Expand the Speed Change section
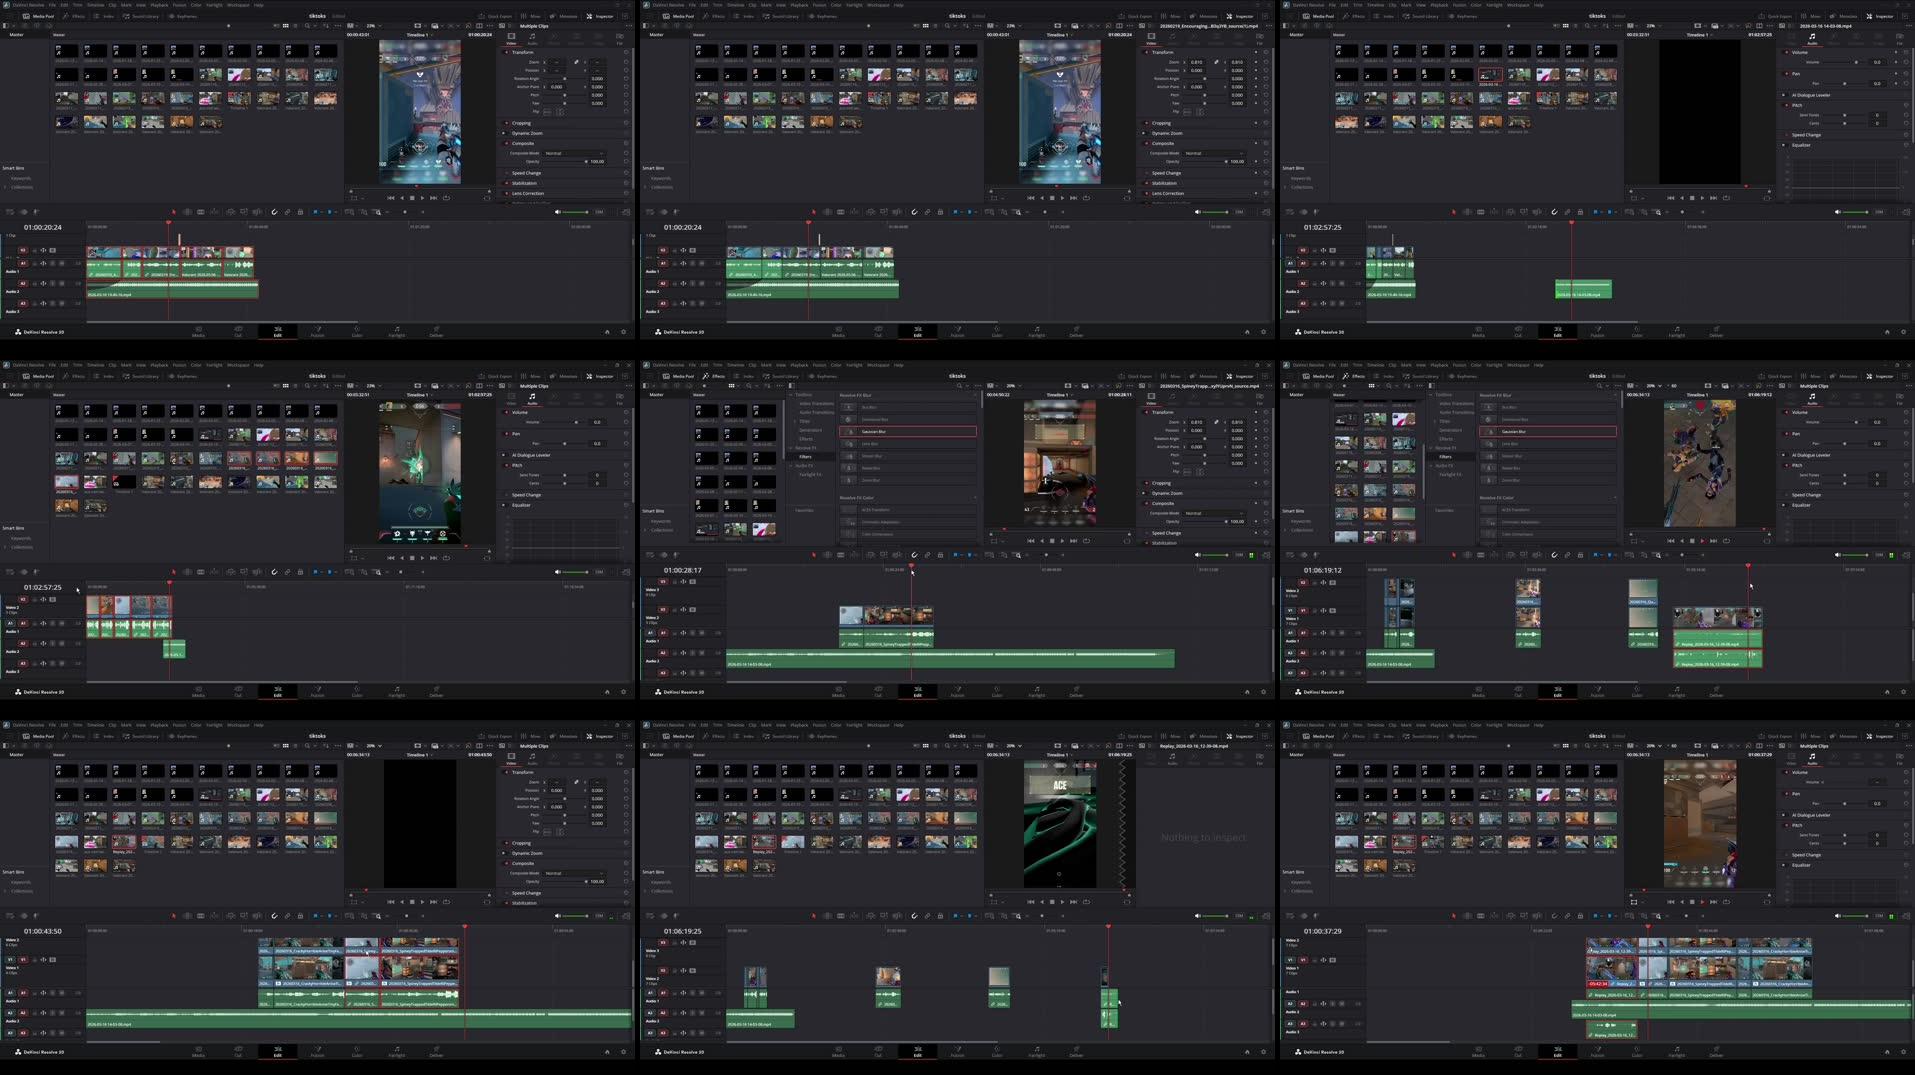This screenshot has height=1075, width=1915. click(x=527, y=173)
